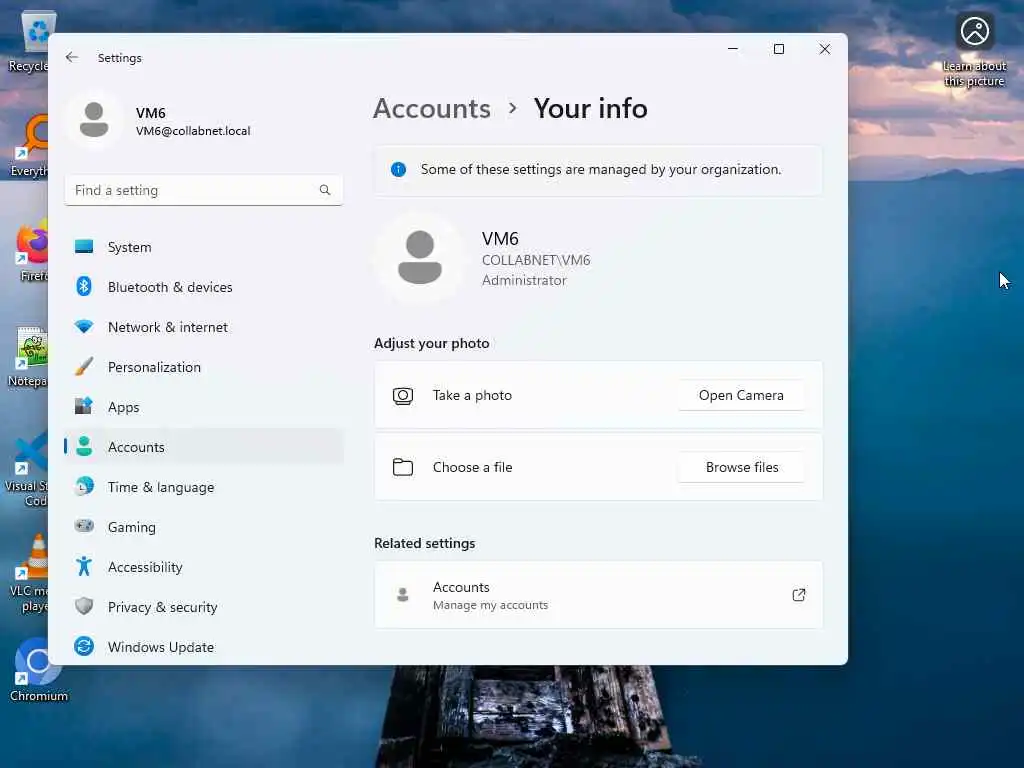The height and width of the screenshot is (768, 1024).
Task: Select Privacy & security category
Action: pos(204,607)
